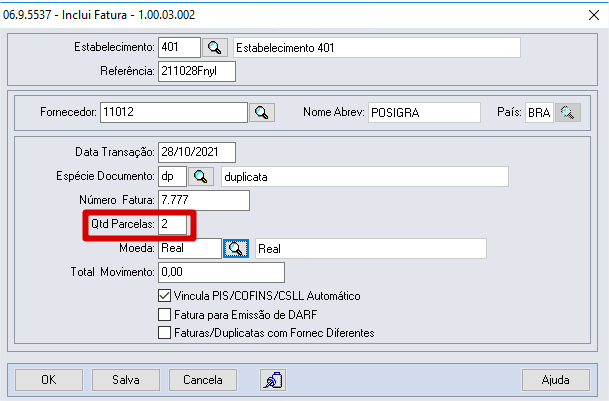Image resolution: width=609 pixels, height=401 pixels.
Task: Open Fornecedor search magnifier
Action: coord(262,112)
